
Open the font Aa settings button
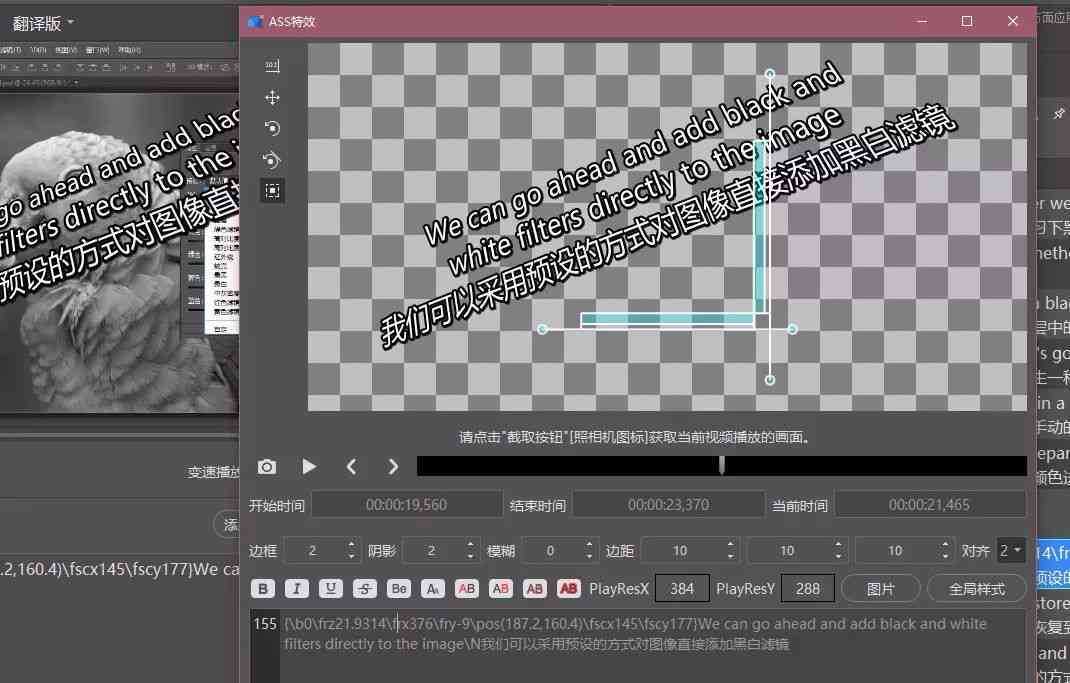pos(433,589)
